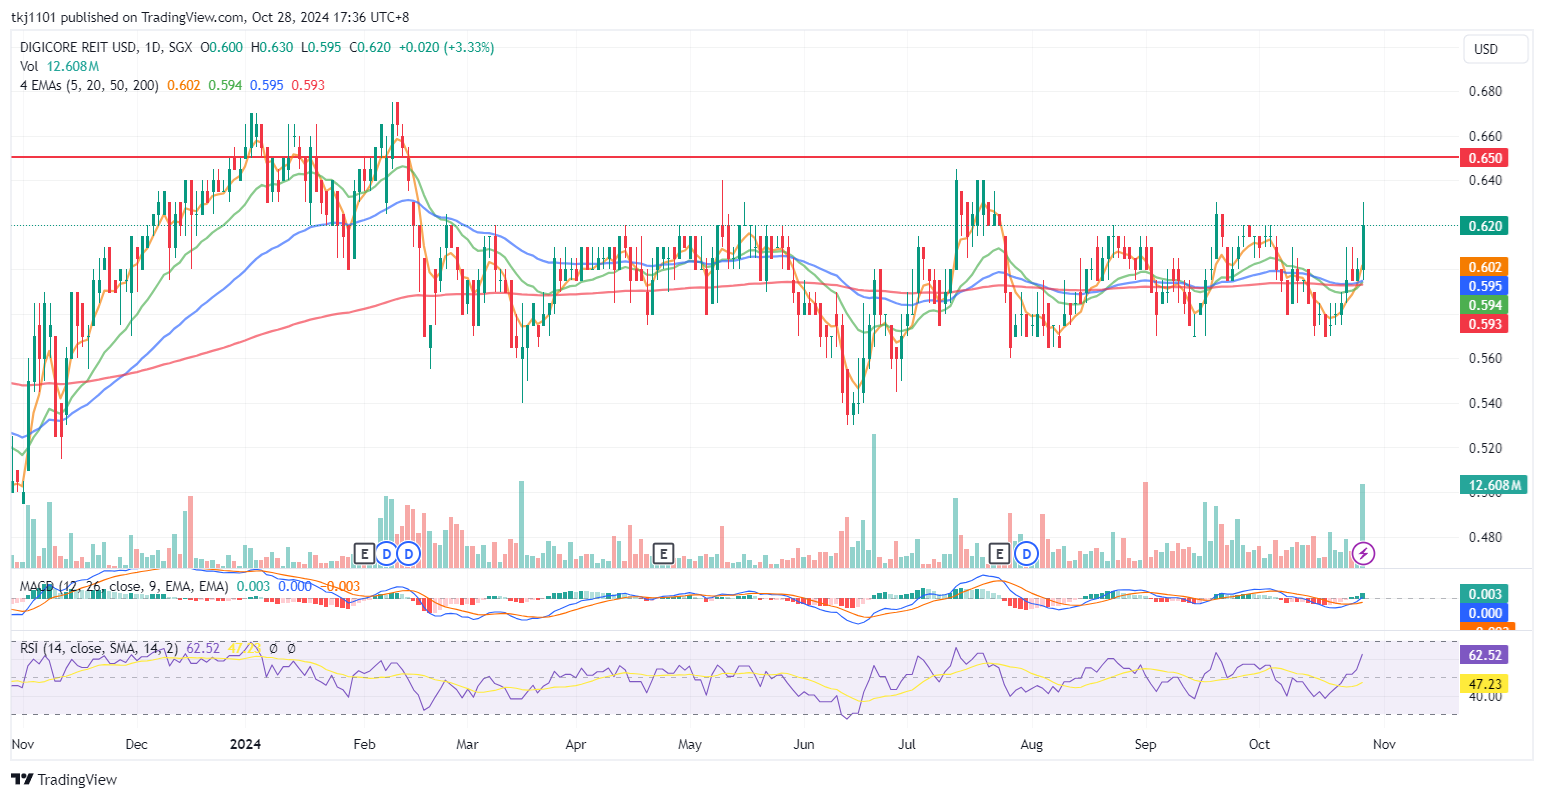Image resolution: width=1544 pixels, height=799 pixels.
Task: Click the green 0.620 last price label
Action: 1485,226
